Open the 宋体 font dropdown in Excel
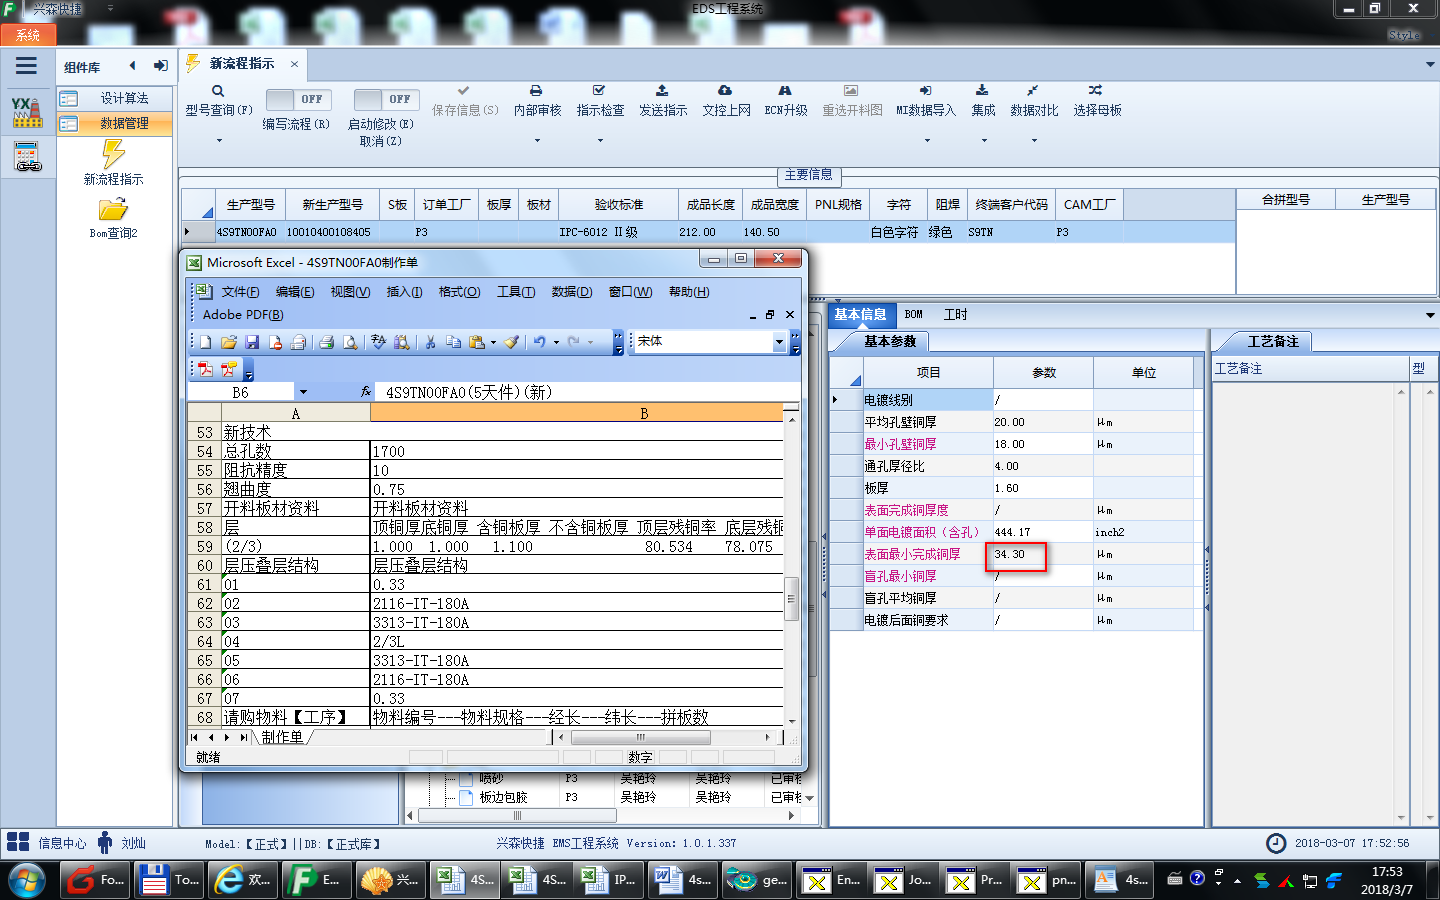The height and width of the screenshot is (900, 1440). [x=779, y=342]
